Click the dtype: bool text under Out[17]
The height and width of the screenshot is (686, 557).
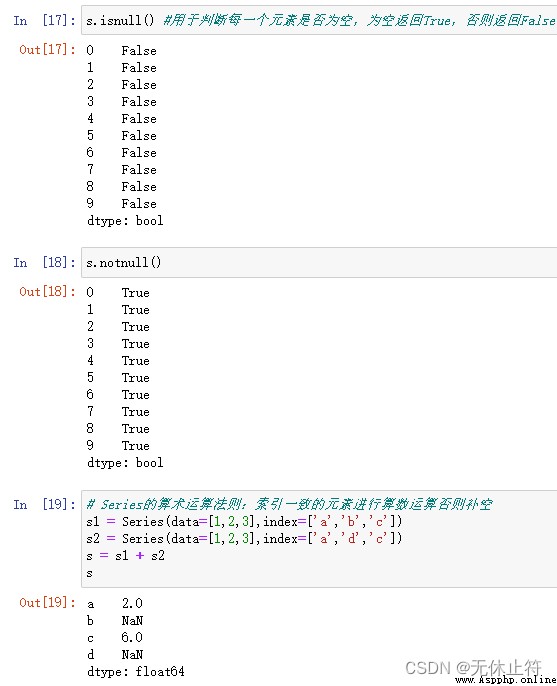tap(125, 220)
